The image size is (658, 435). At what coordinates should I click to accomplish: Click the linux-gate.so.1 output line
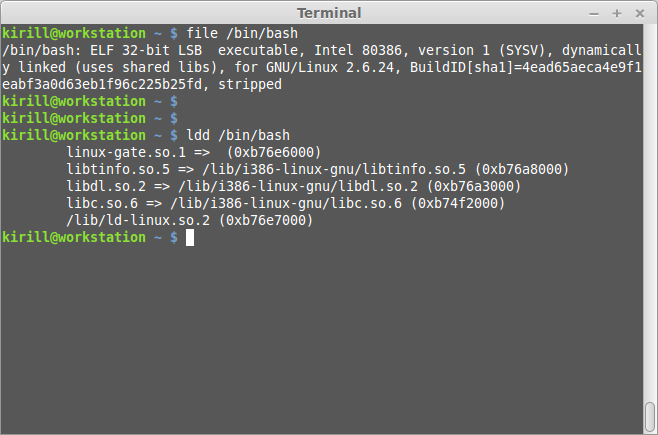pos(193,152)
